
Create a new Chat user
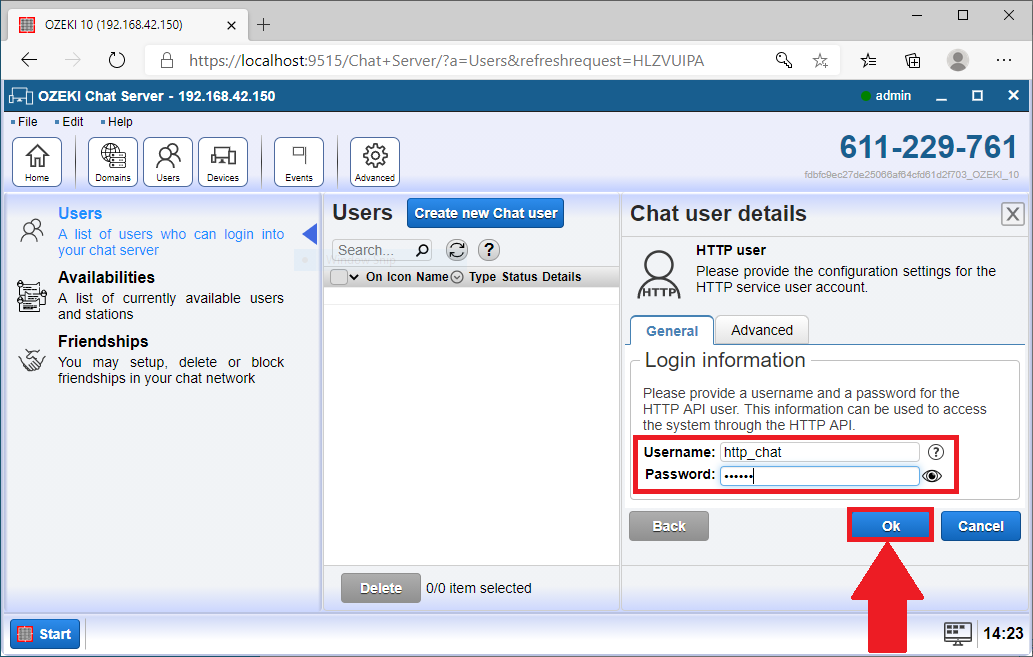click(x=485, y=213)
